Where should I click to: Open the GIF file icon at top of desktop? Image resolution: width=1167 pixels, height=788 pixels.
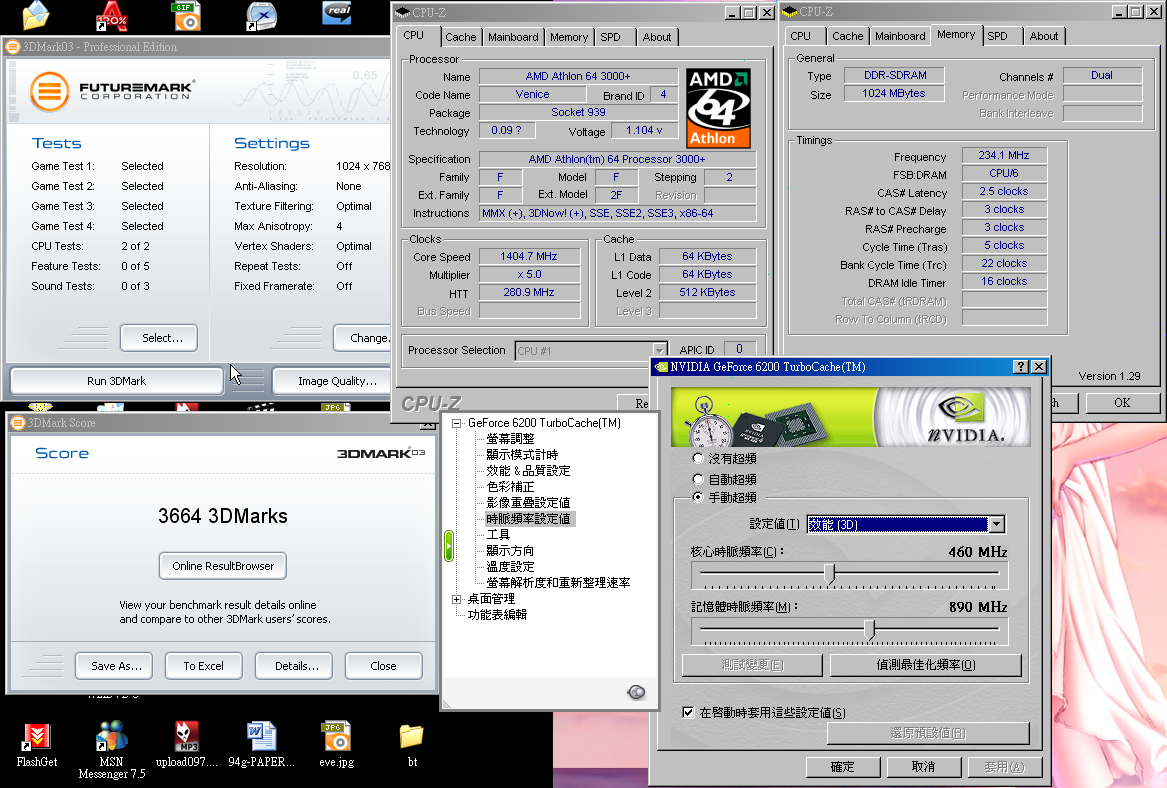coord(186,16)
